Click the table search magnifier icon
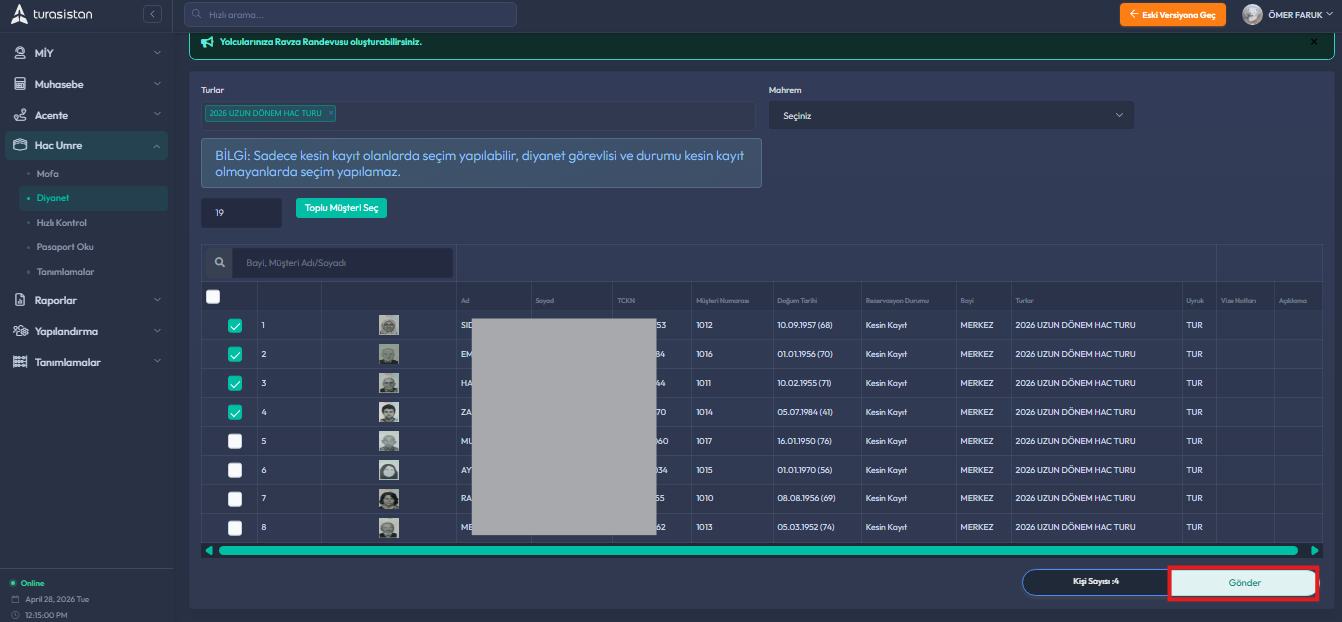1342x622 pixels. point(219,263)
